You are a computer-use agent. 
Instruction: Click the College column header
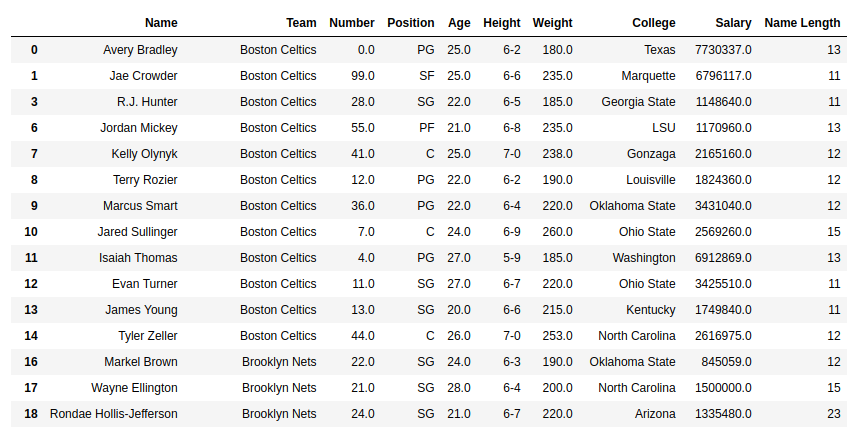[653, 23]
